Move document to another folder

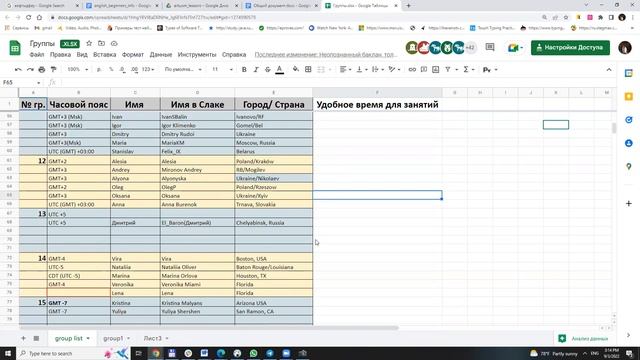pyautogui.click(x=101, y=43)
